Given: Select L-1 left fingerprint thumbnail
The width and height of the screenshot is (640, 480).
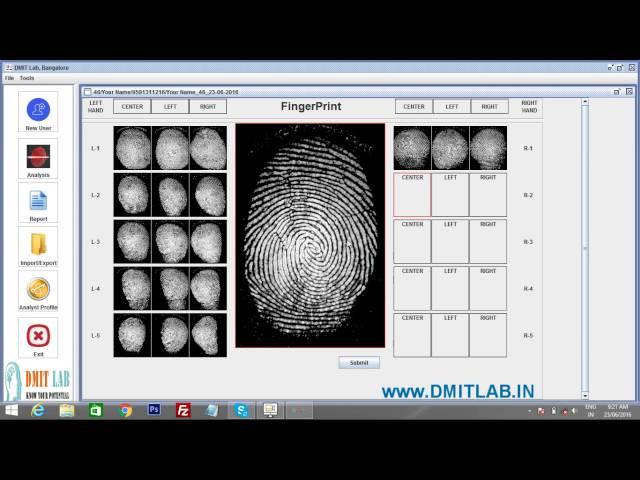Looking at the screenshot, I should click(x=170, y=148).
